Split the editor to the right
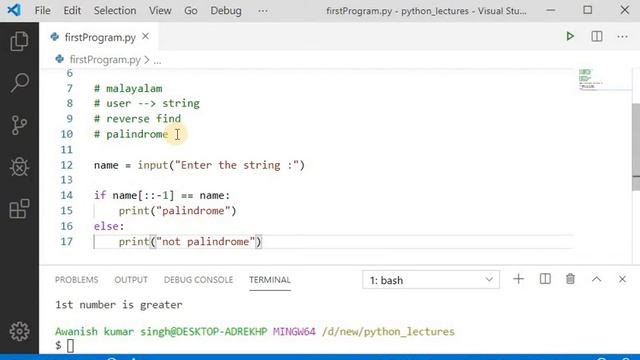 pos(597,36)
